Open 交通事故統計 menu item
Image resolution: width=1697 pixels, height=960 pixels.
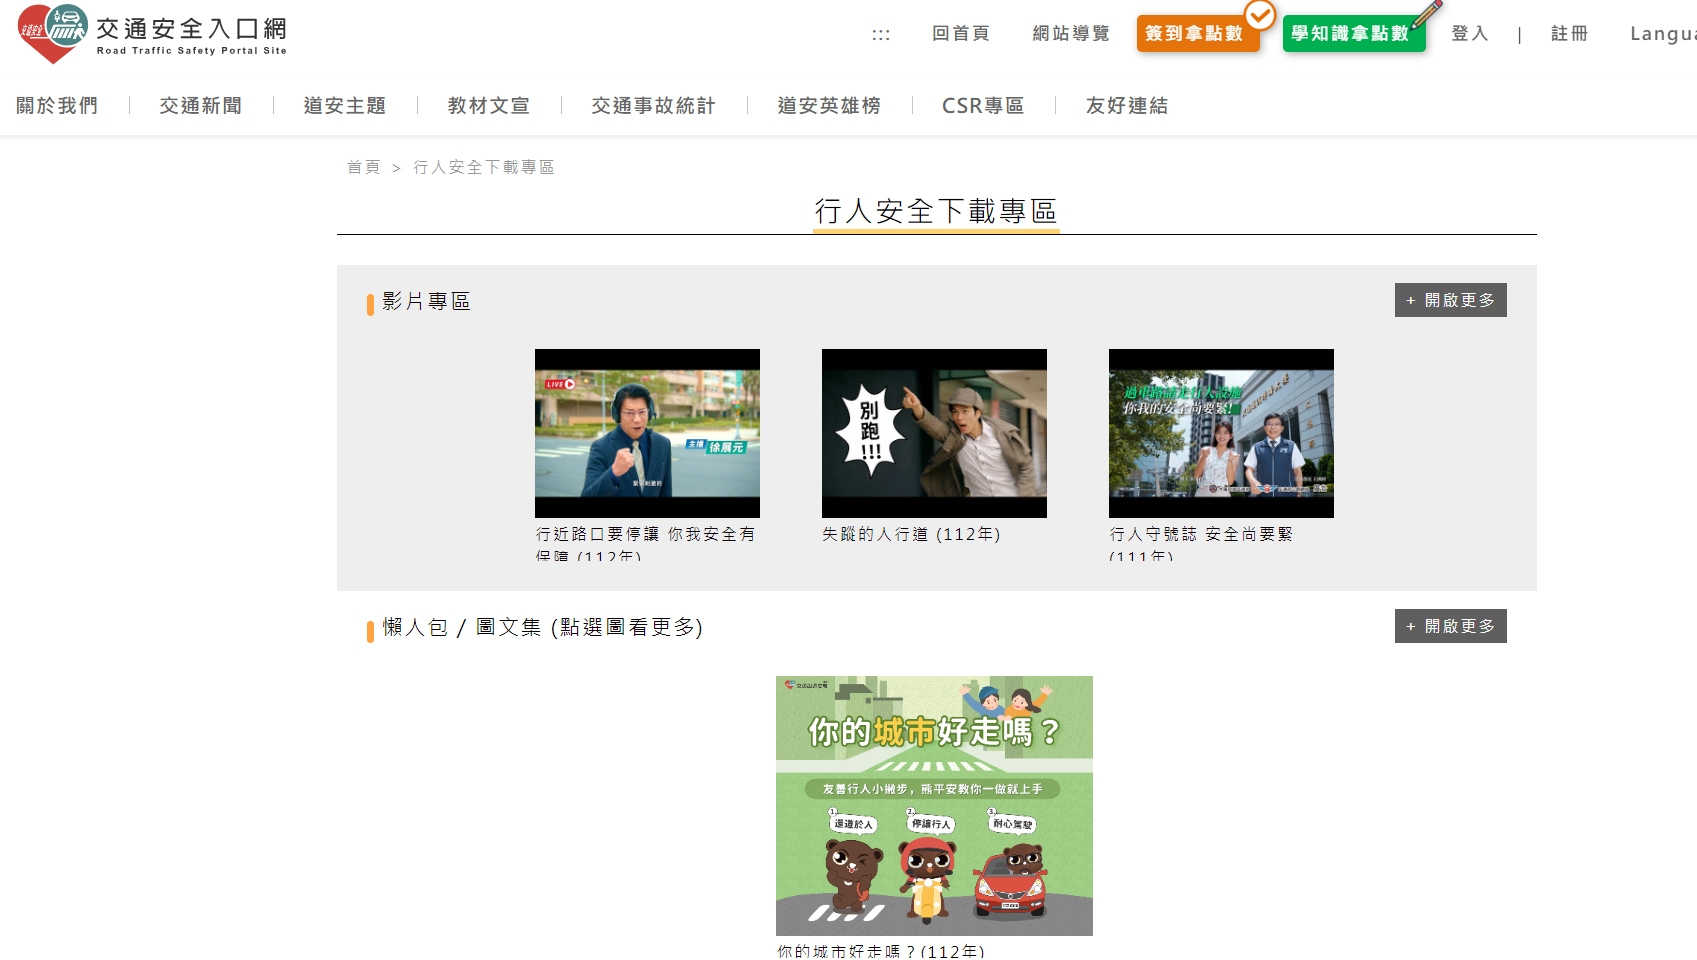(x=654, y=106)
